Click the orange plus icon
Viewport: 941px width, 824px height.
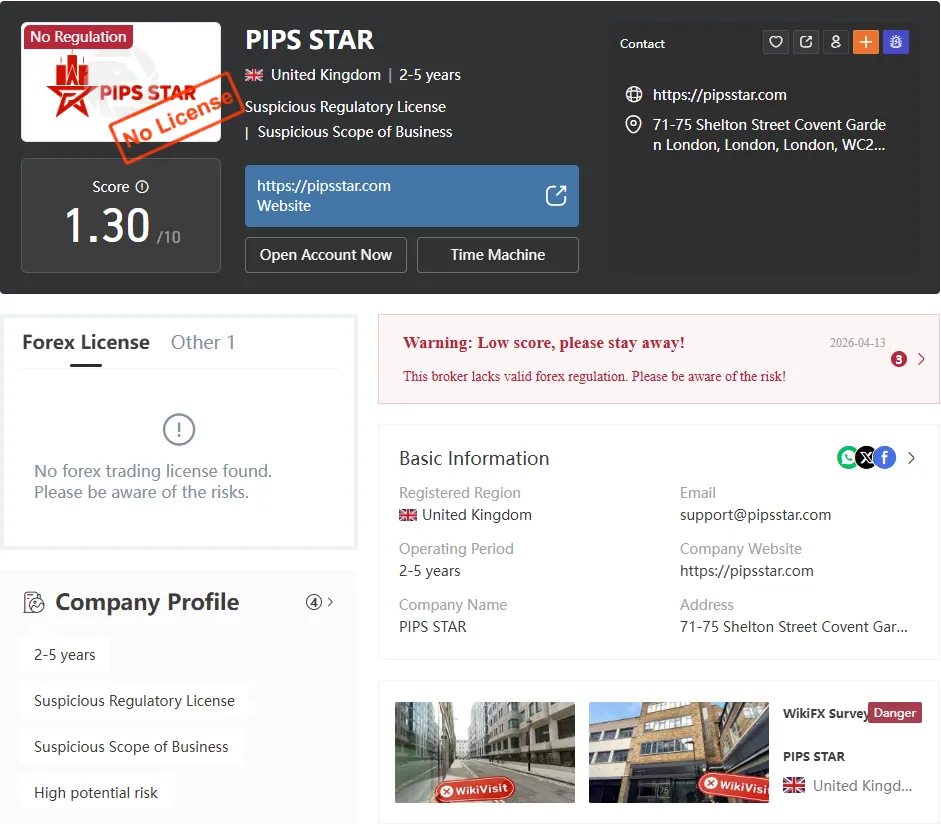(865, 42)
